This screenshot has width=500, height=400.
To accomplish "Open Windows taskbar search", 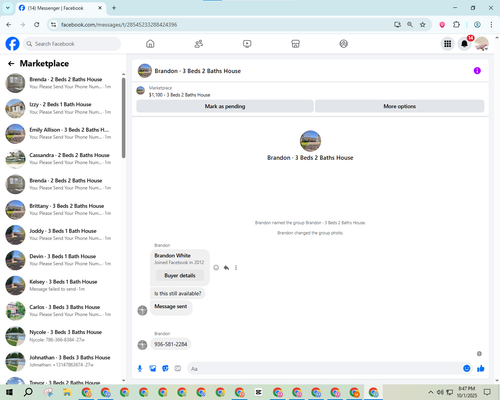I will pyautogui.click(x=28, y=392).
